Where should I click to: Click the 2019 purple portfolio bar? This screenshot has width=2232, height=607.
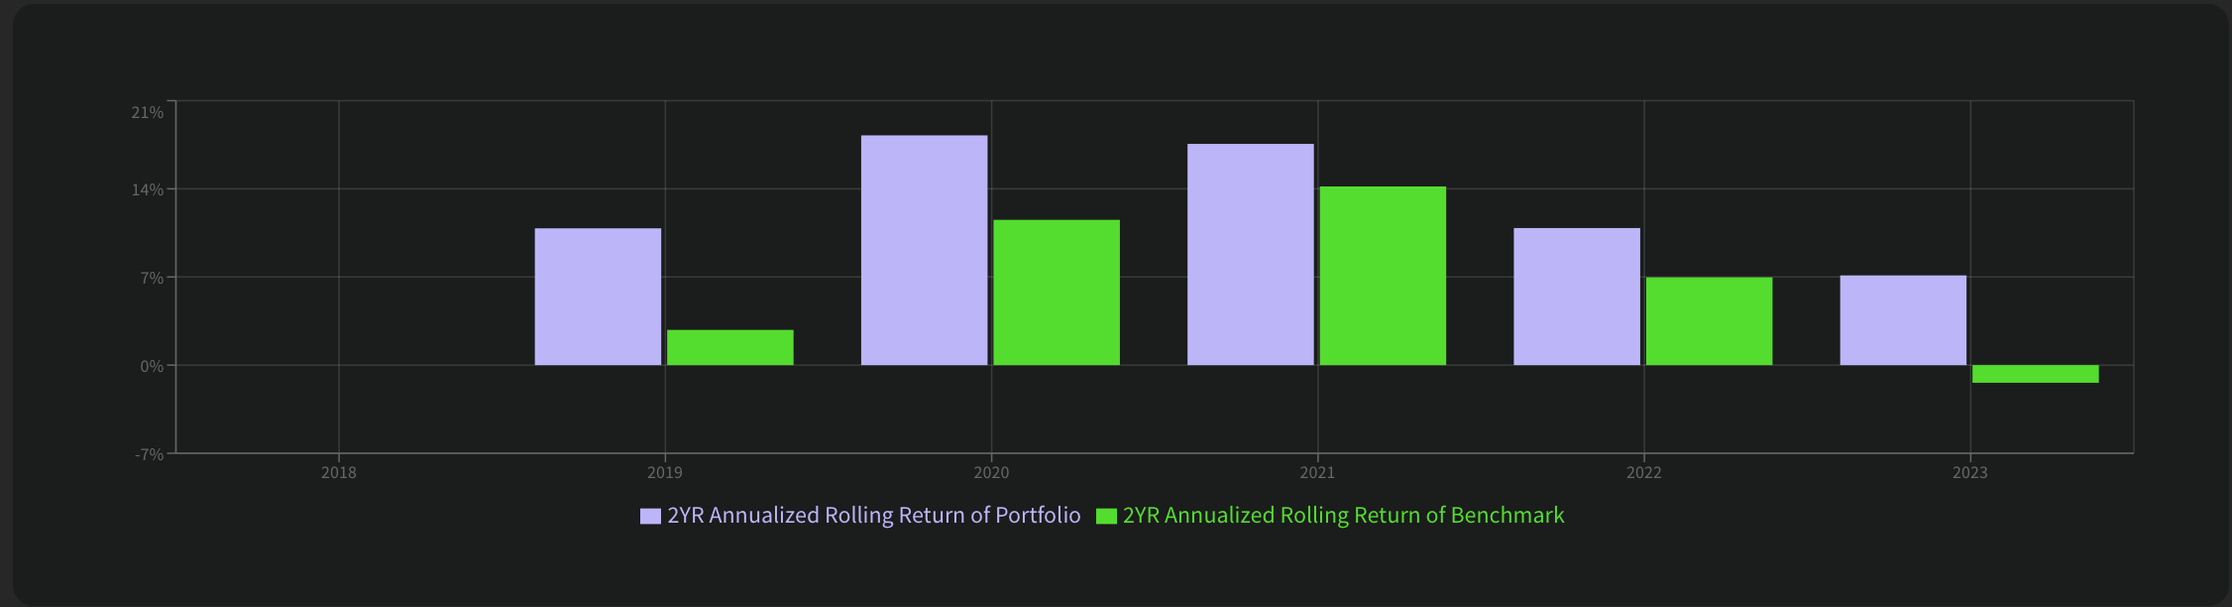click(x=598, y=297)
